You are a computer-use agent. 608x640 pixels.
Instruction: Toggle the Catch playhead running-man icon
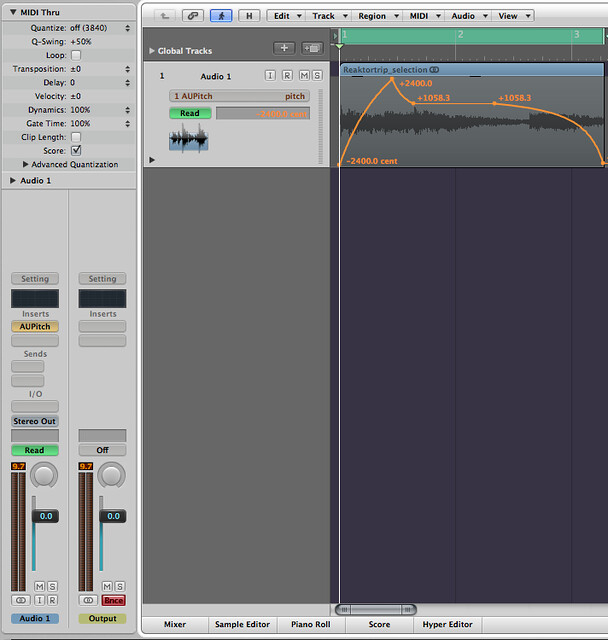pos(219,16)
